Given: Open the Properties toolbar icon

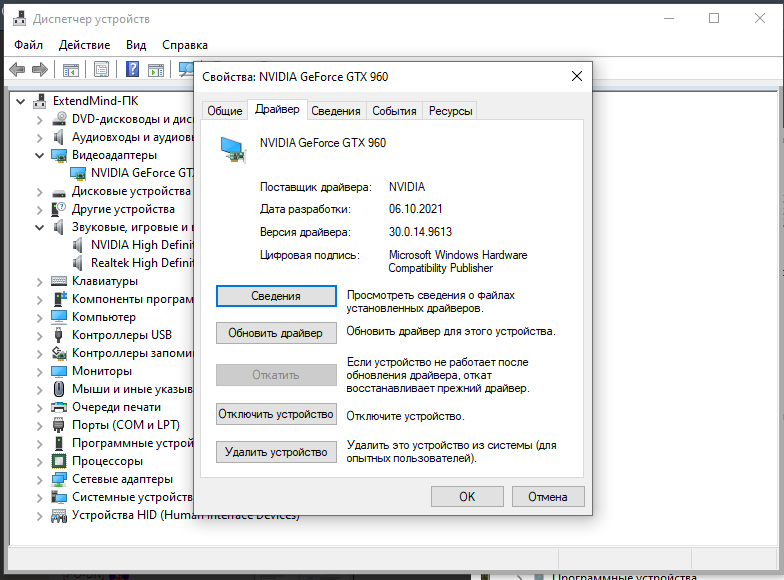Looking at the screenshot, I should click(102, 70).
